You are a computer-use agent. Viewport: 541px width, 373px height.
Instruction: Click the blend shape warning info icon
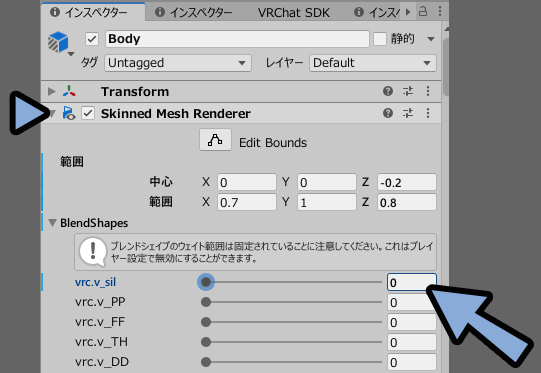[92, 252]
